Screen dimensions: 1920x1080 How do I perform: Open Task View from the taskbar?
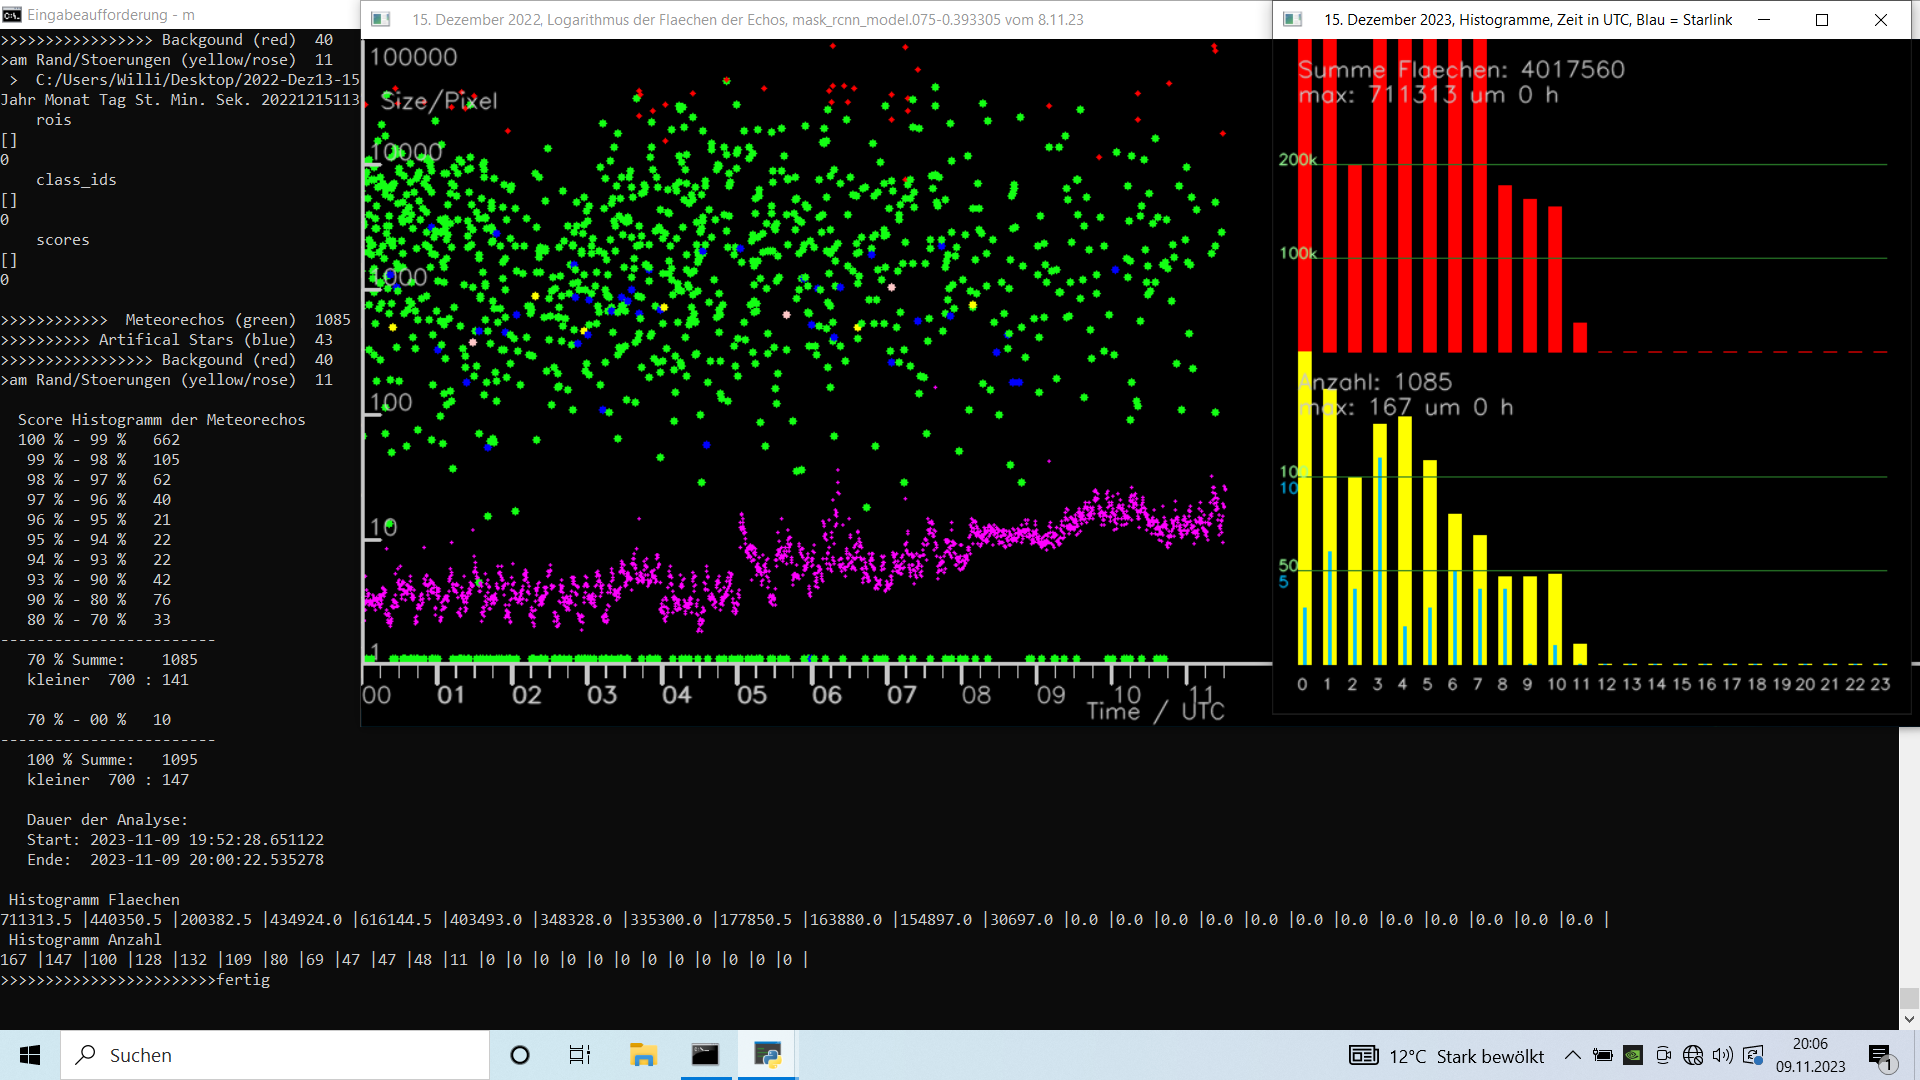(580, 1055)
